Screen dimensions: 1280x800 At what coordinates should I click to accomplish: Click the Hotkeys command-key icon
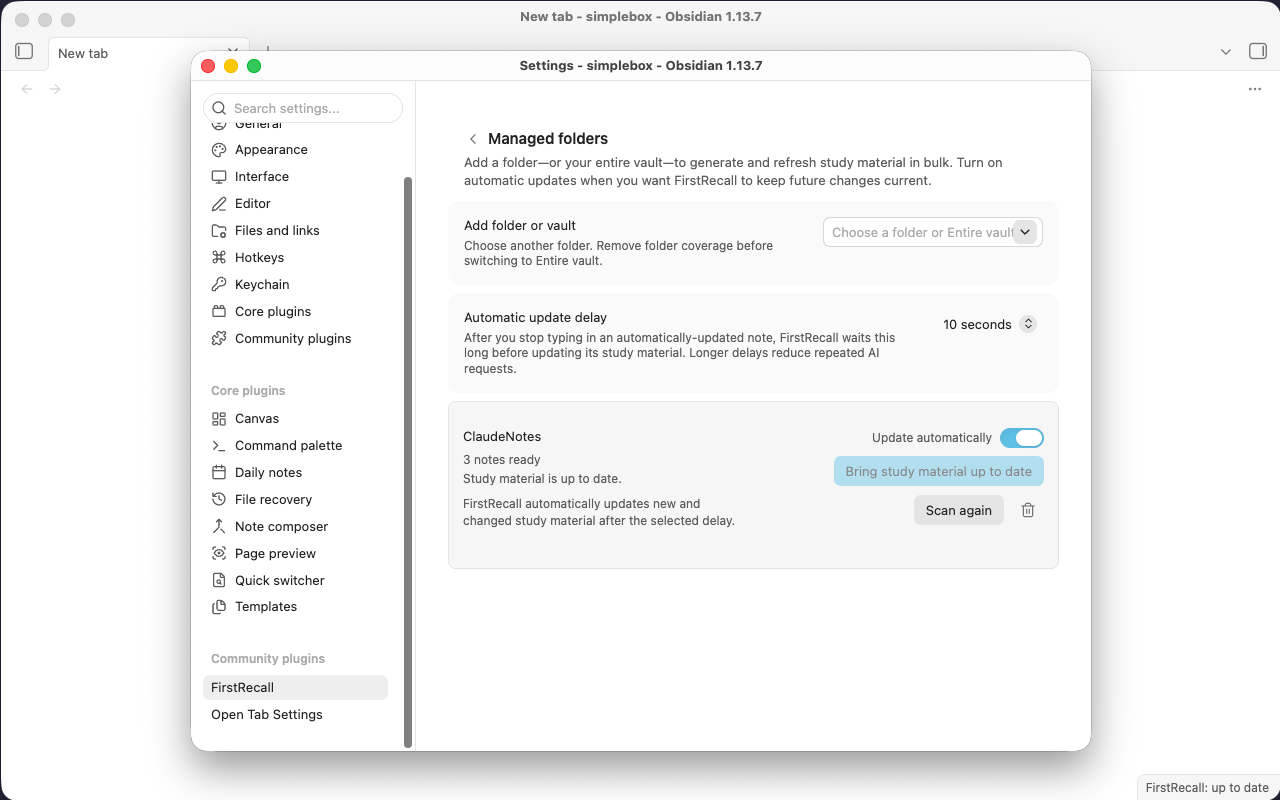tap(219, 258)
